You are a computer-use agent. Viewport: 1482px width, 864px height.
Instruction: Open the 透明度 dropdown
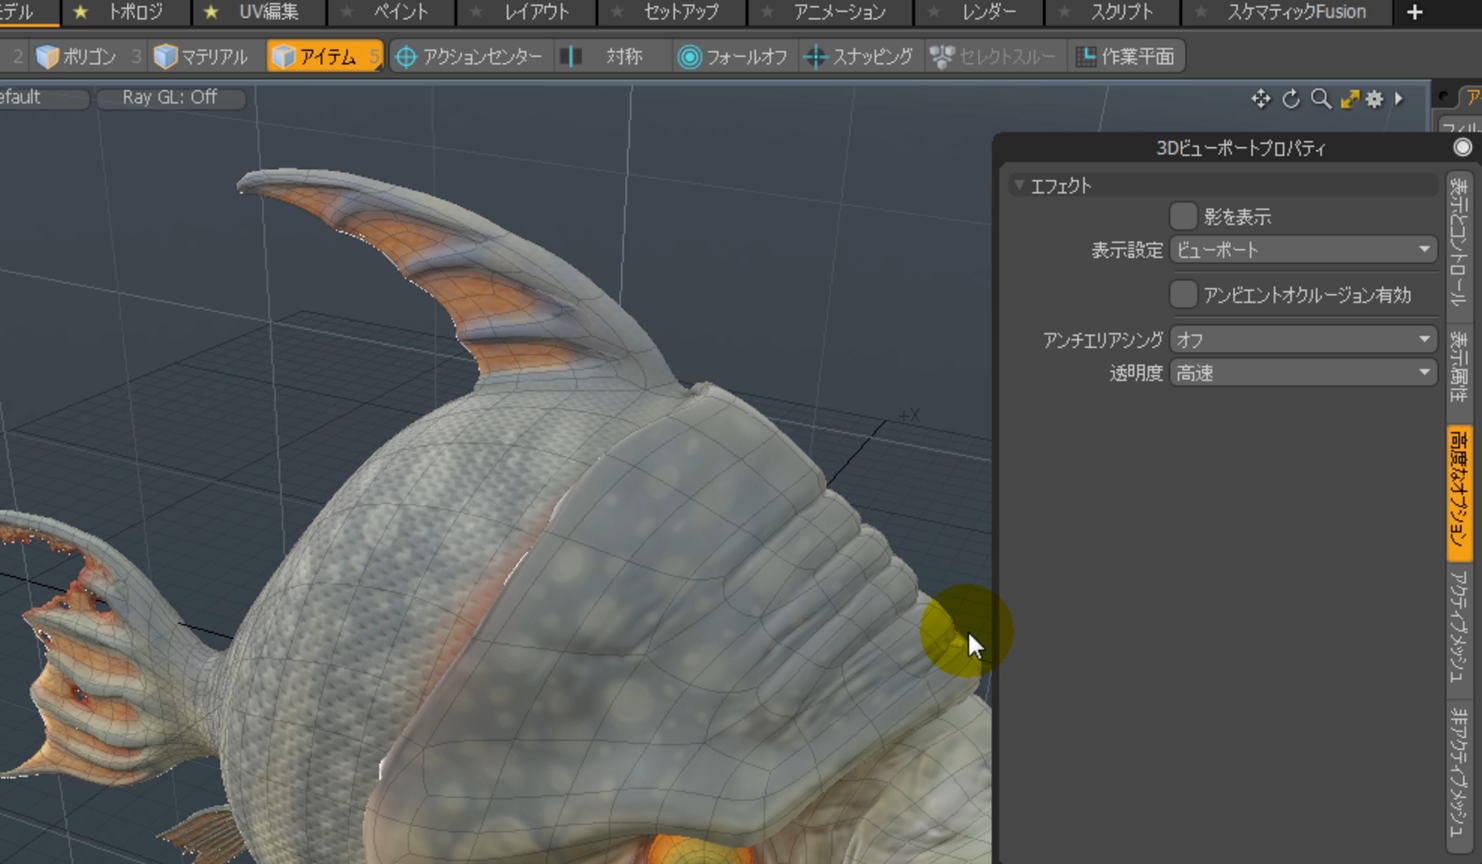[1303, 373]
